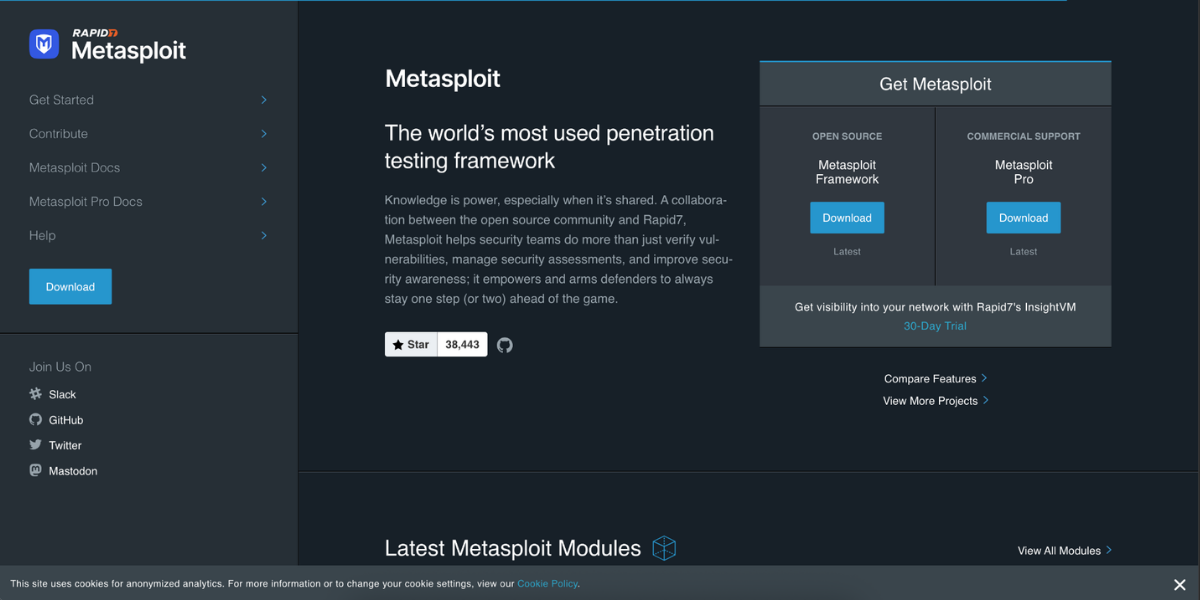Click the OPEN SOURCE label

847,136
